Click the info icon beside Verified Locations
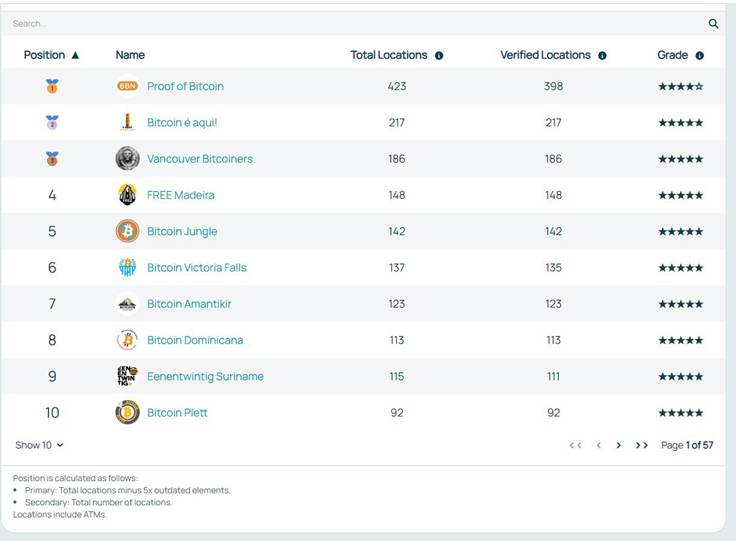 [602, 55]
